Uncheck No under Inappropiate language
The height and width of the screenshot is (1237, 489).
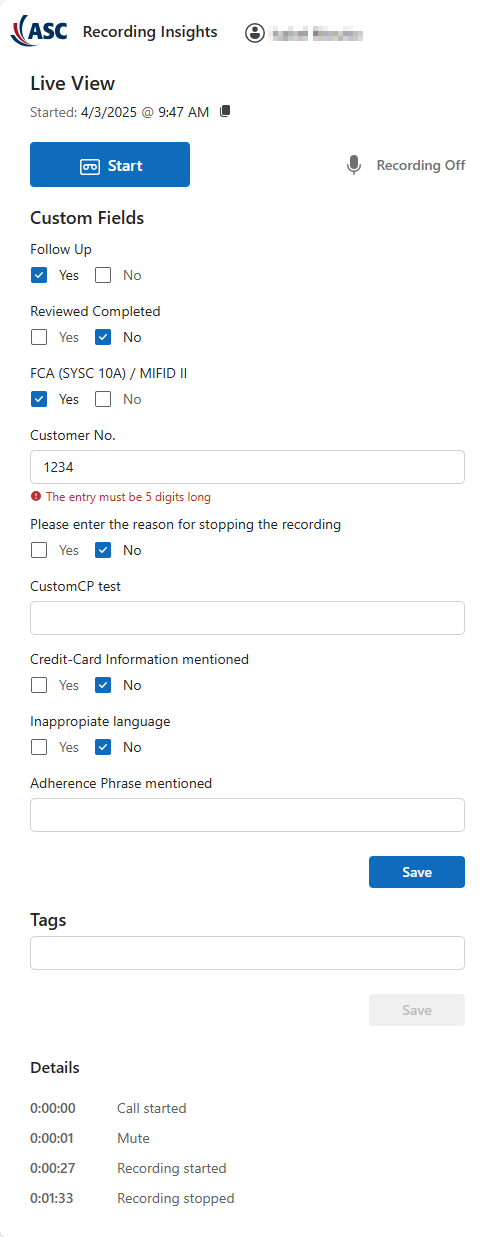click(x=103, y=747)
